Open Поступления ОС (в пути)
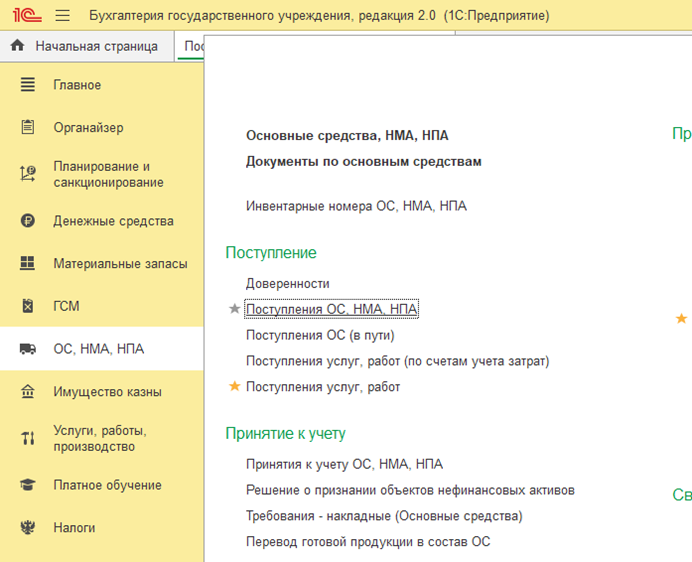 coord(320,335)
